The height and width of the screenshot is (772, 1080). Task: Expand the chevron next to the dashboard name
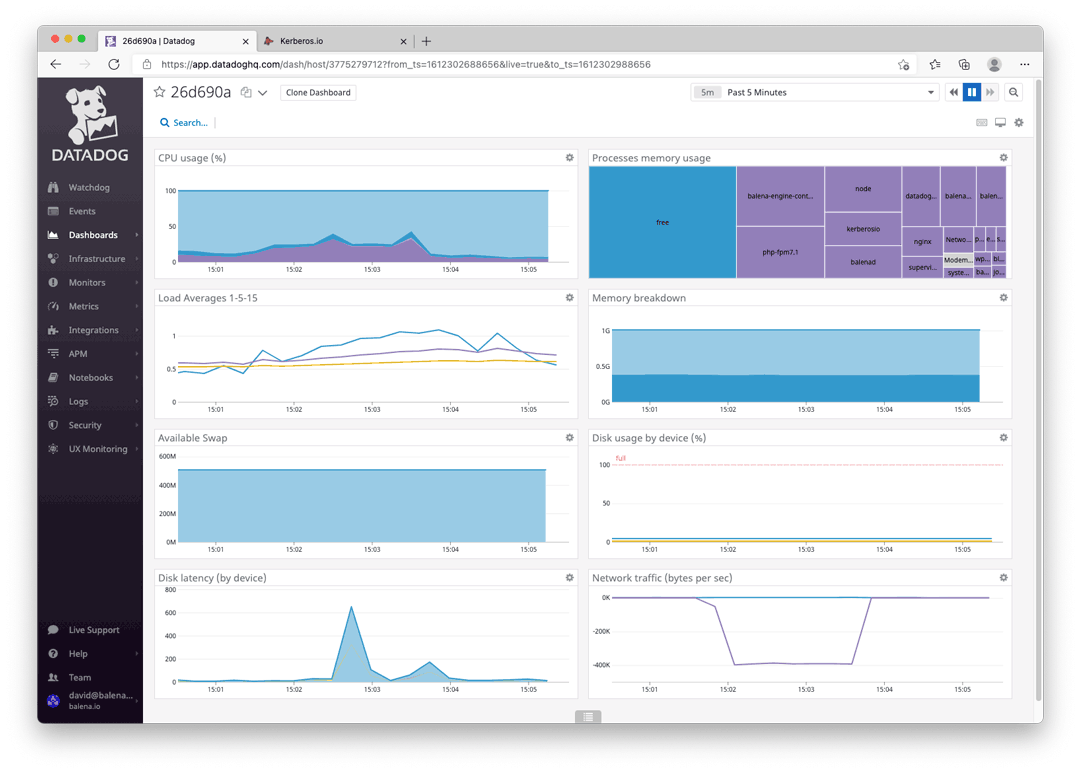click(x=260, y=90)
